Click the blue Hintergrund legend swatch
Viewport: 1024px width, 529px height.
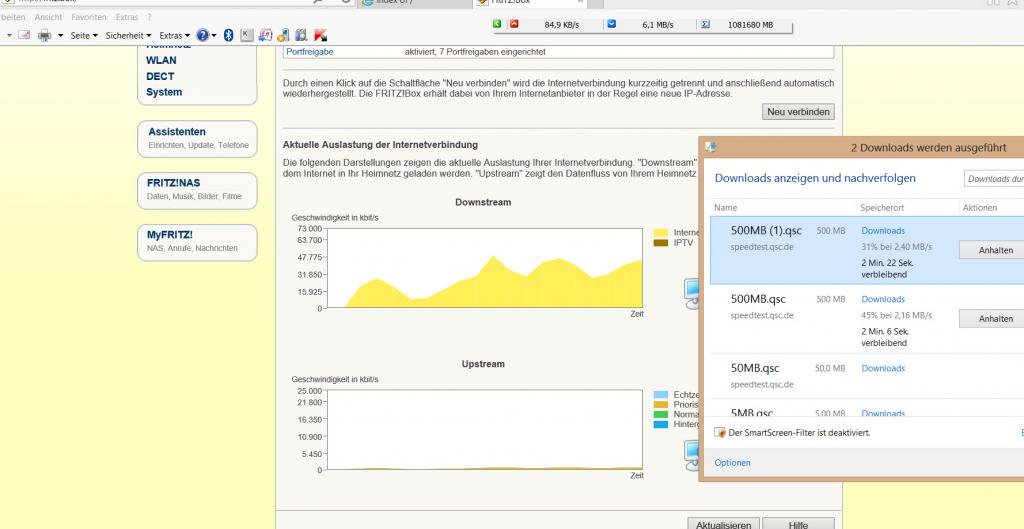(x=661, y=425)
